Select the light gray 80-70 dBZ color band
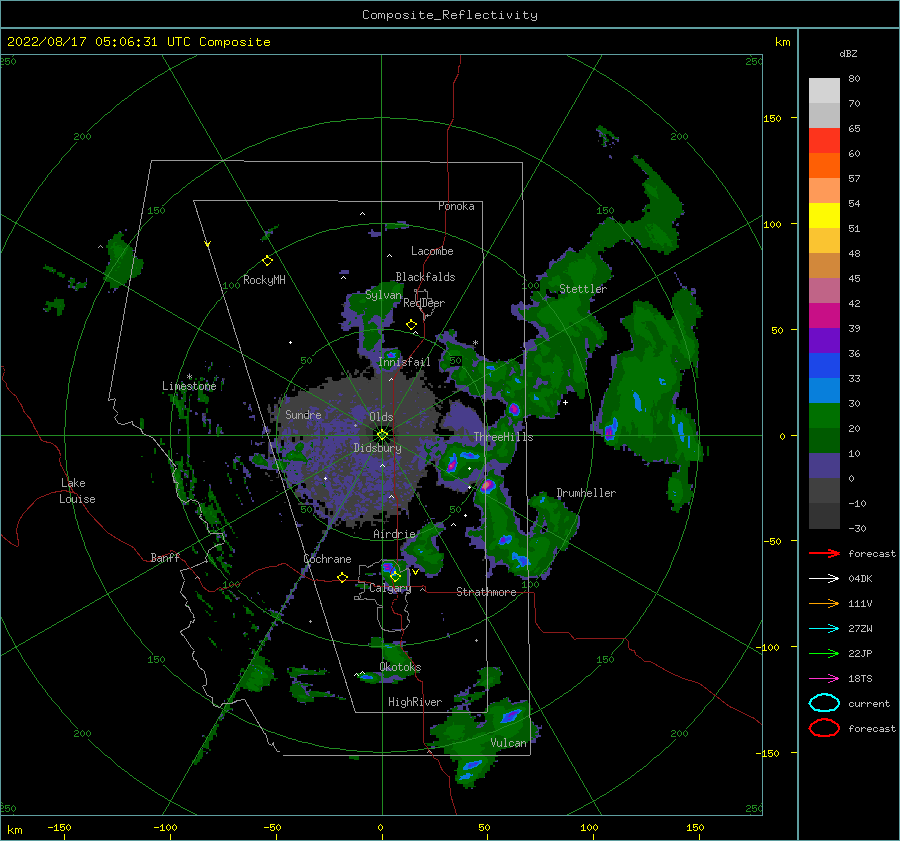Image resolution: width=900 pixels, height=841 pixels. (824, 91)
